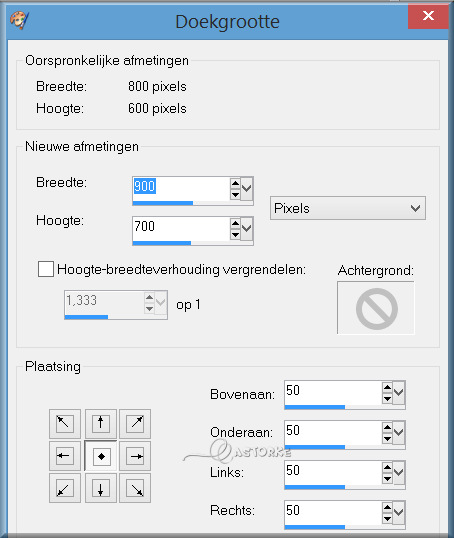Increase the Breedte value with up arrow
Viewport: 454px width, 538px height.
tap(235, 183)
